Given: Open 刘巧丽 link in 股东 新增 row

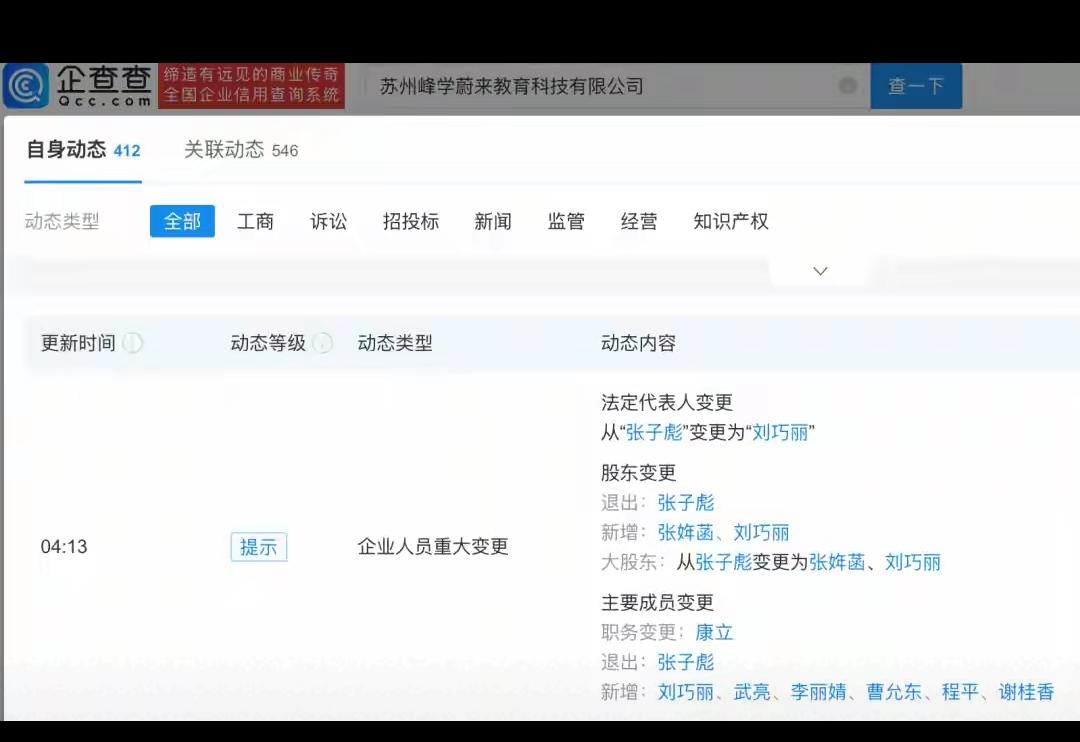Looking at the screenshot, I should (761, 532).
